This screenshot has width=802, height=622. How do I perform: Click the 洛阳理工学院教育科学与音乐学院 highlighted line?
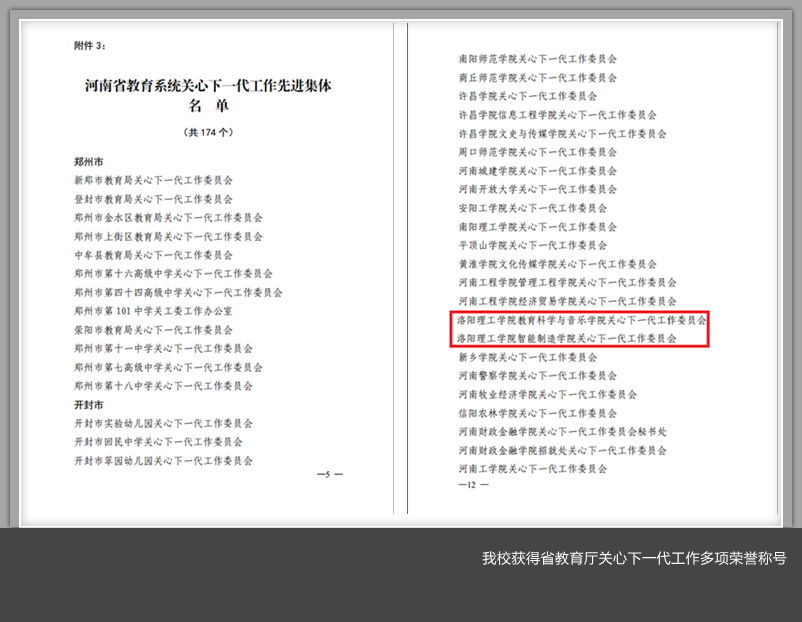pyautogui.click(x=581, y=320)
